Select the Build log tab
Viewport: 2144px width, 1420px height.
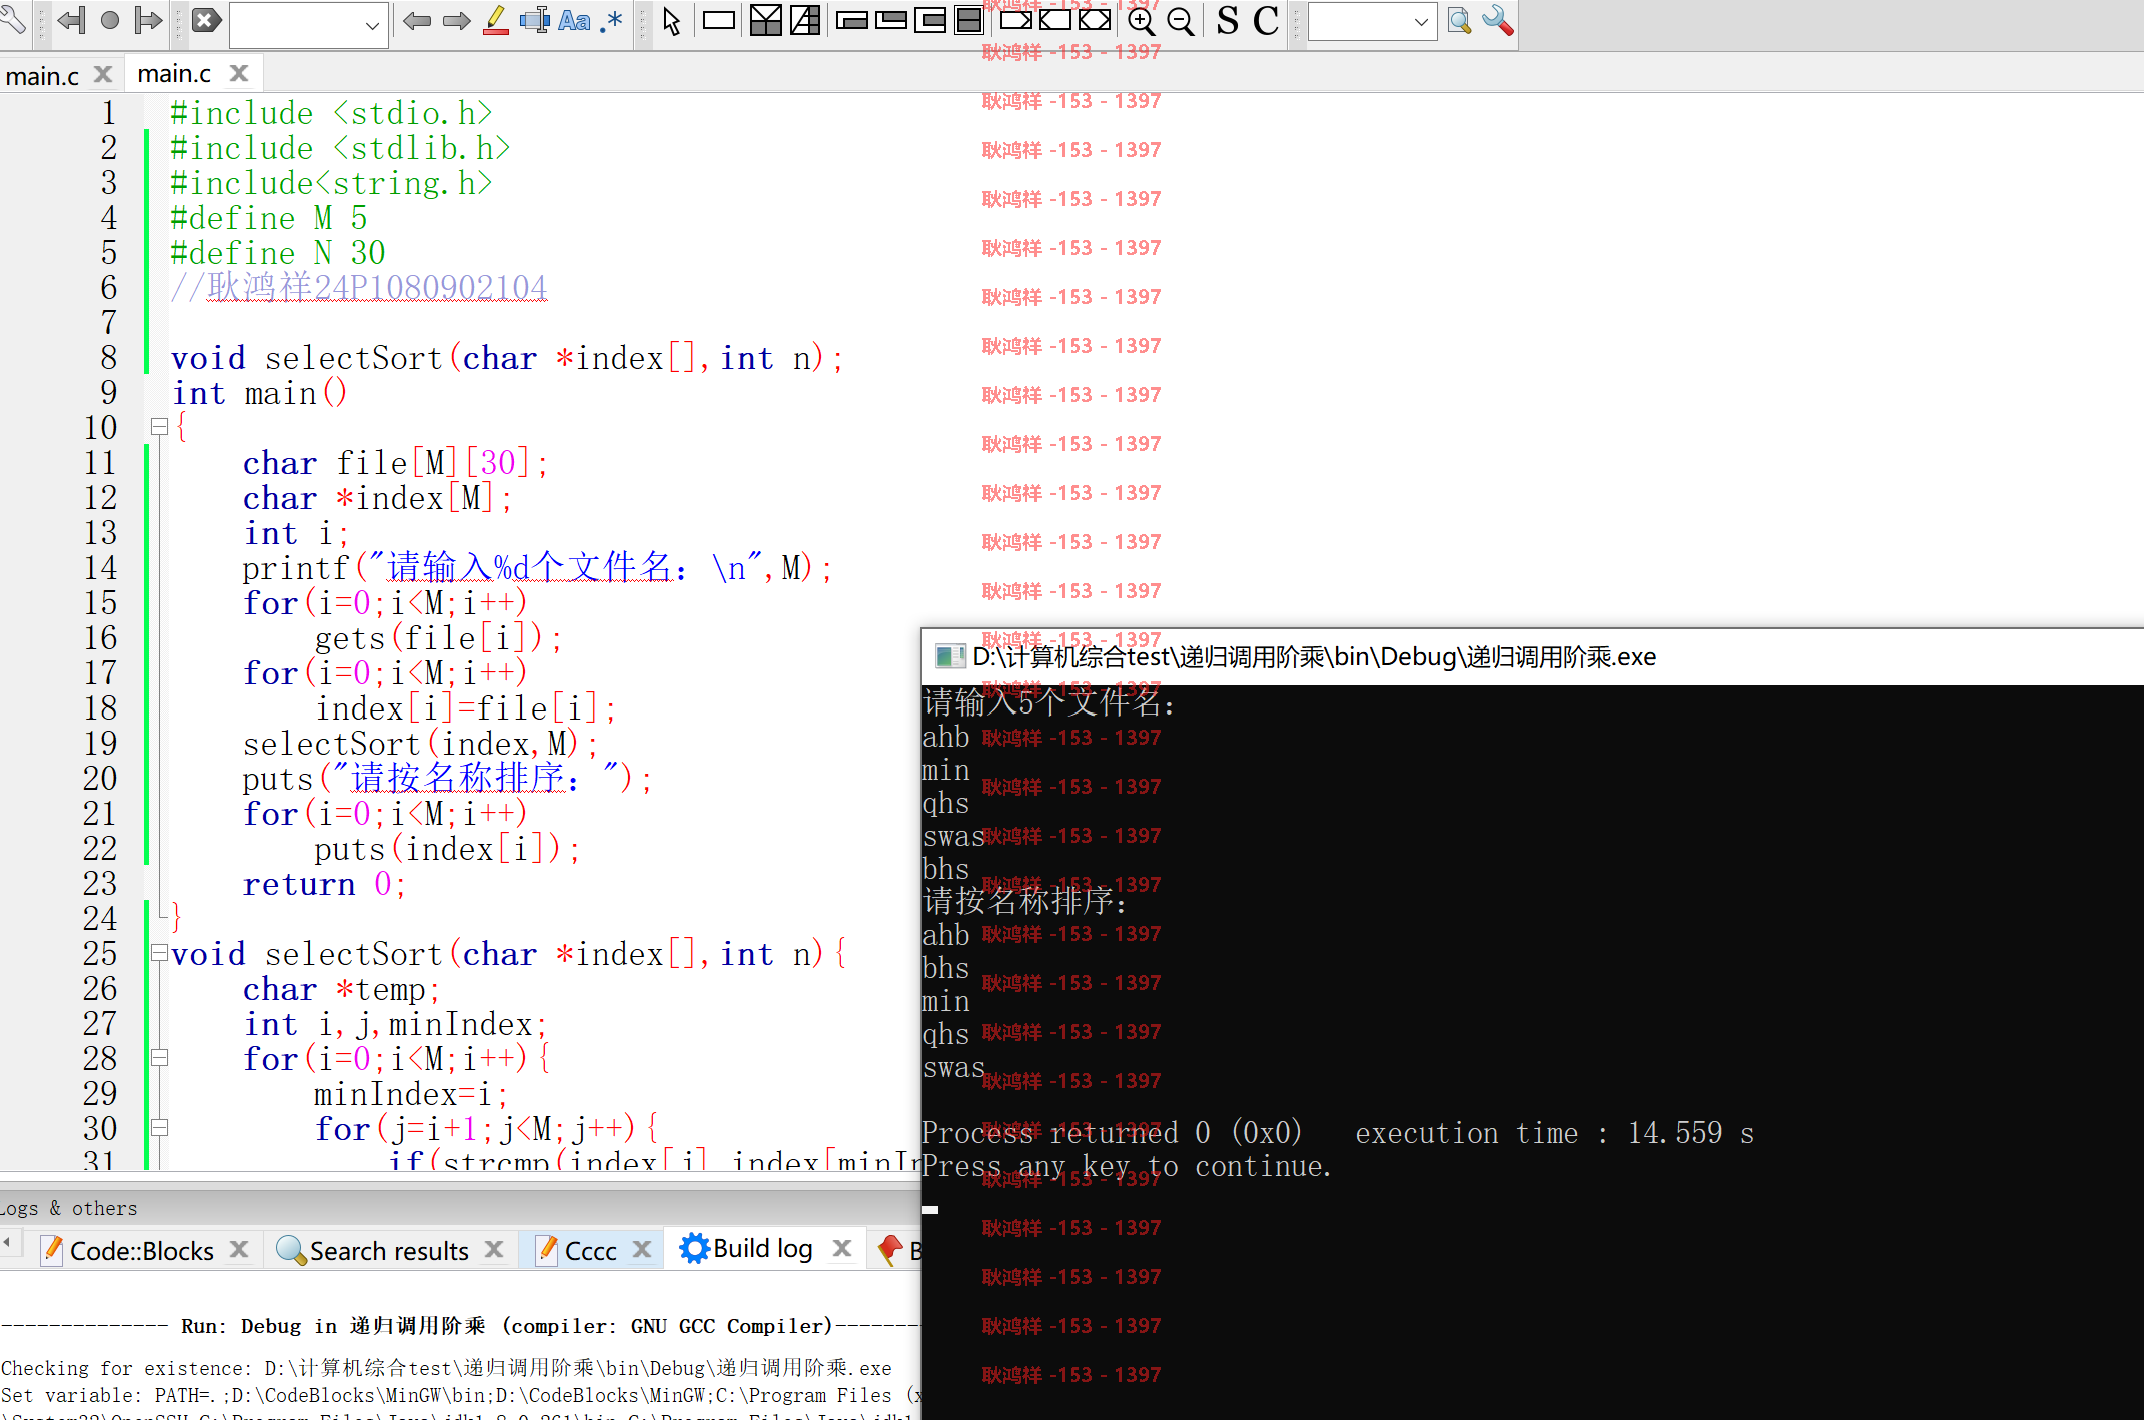762,1248
